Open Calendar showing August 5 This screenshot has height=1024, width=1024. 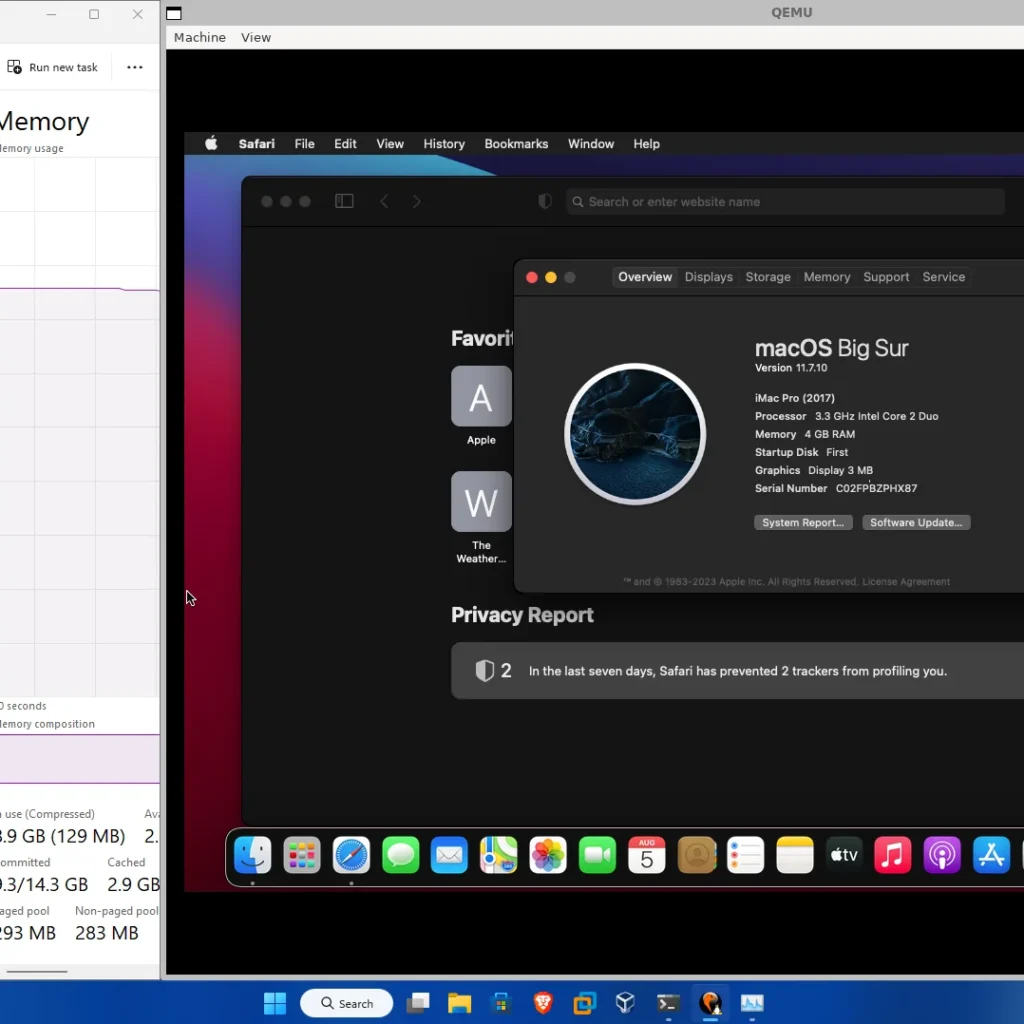[x=646, y=855]
